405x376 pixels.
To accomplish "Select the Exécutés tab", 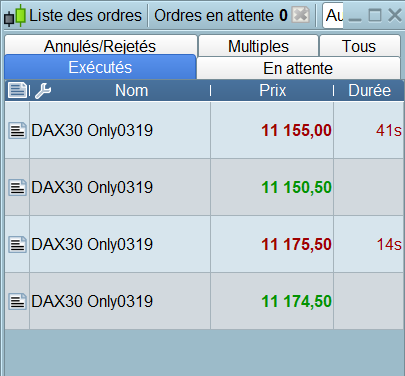I will [100, 67].
